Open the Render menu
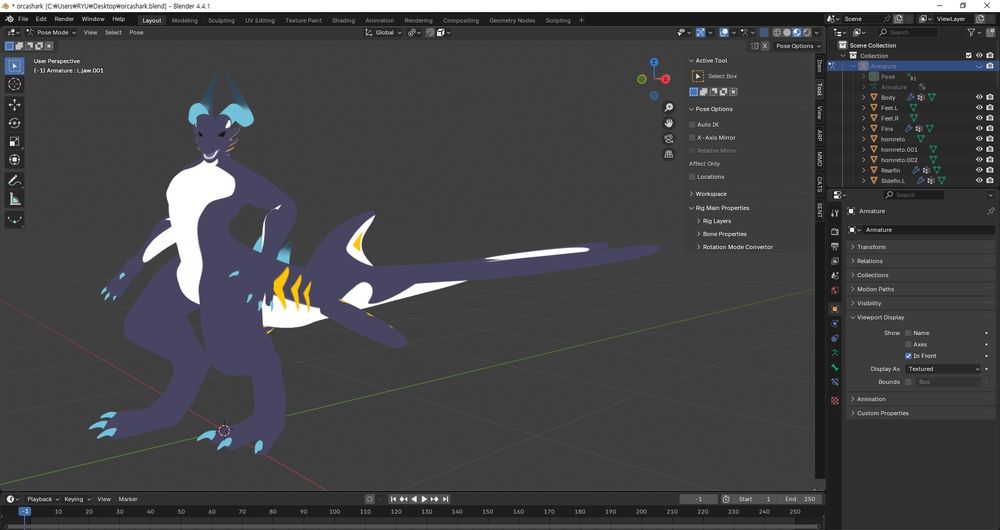The image size is (1000, 530). [64, 19]
